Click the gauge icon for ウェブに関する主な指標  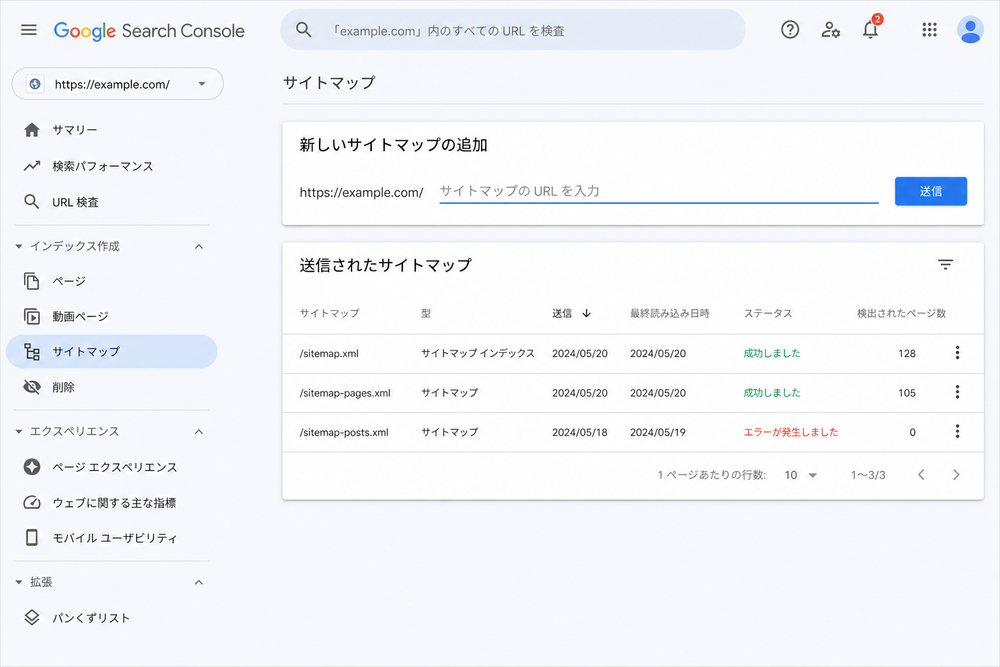pos(32,502)
